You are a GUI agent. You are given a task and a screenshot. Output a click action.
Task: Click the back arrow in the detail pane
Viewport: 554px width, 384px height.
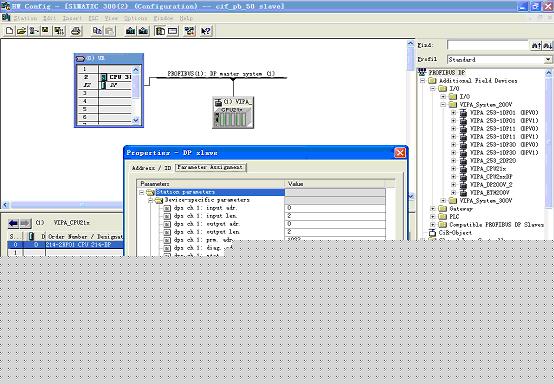pos(13,223)
